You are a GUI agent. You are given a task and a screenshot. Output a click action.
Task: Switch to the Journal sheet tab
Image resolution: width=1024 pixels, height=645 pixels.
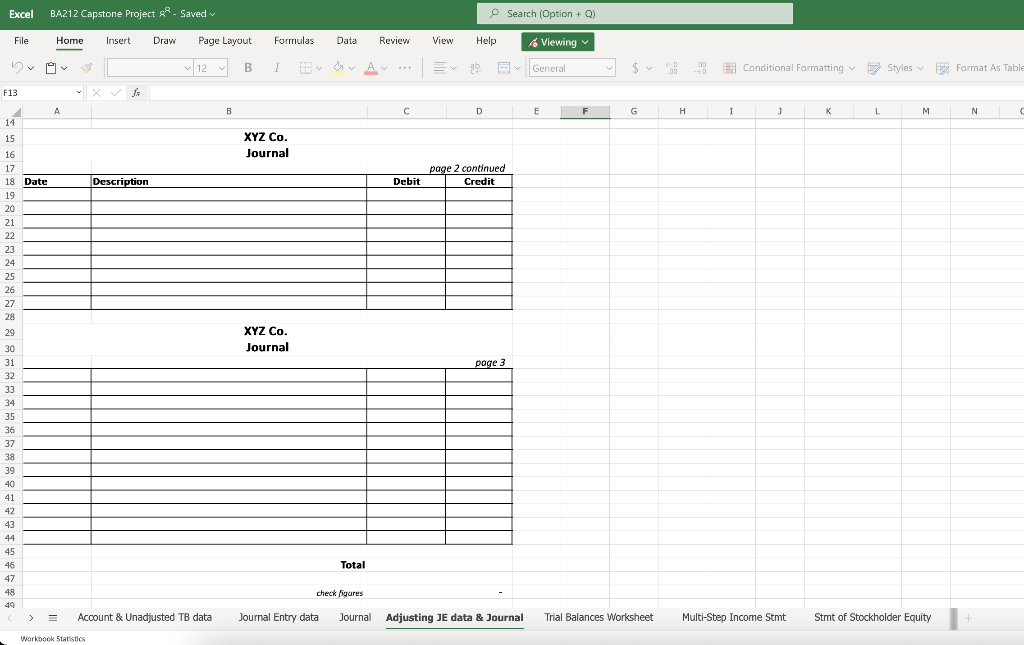coord(355,618)
